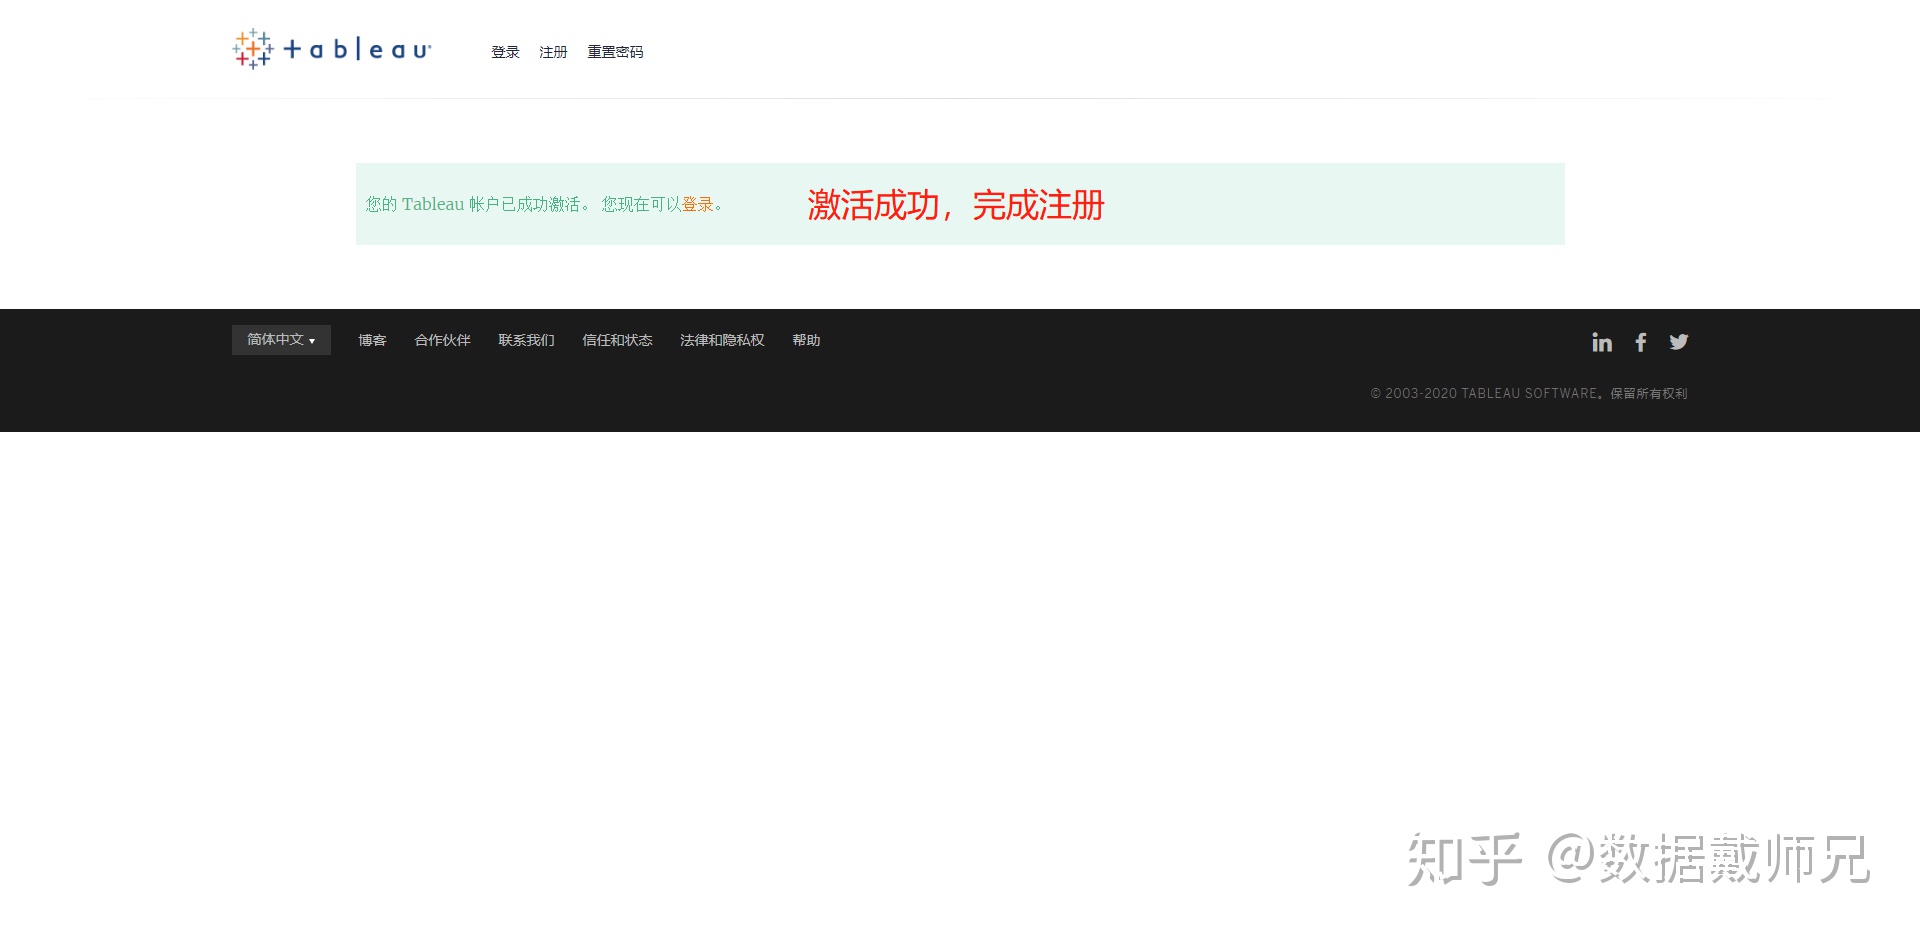Open the 重置密码 header menu item

pyautogui.click(x=615, y=52)
